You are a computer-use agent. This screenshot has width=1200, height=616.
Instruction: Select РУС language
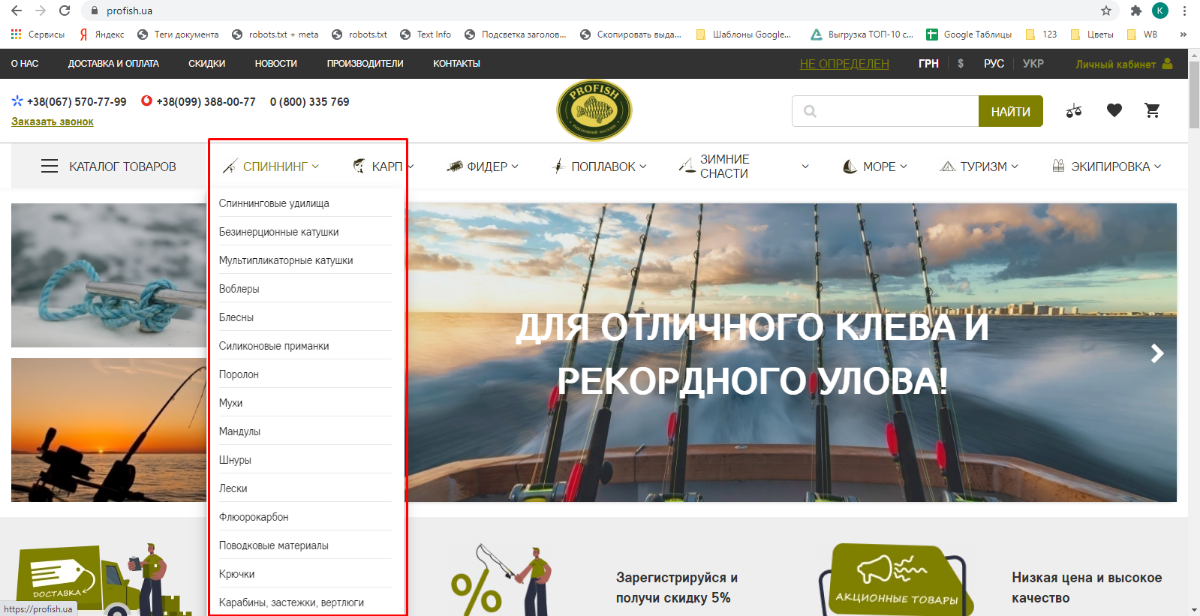[994, 63]
